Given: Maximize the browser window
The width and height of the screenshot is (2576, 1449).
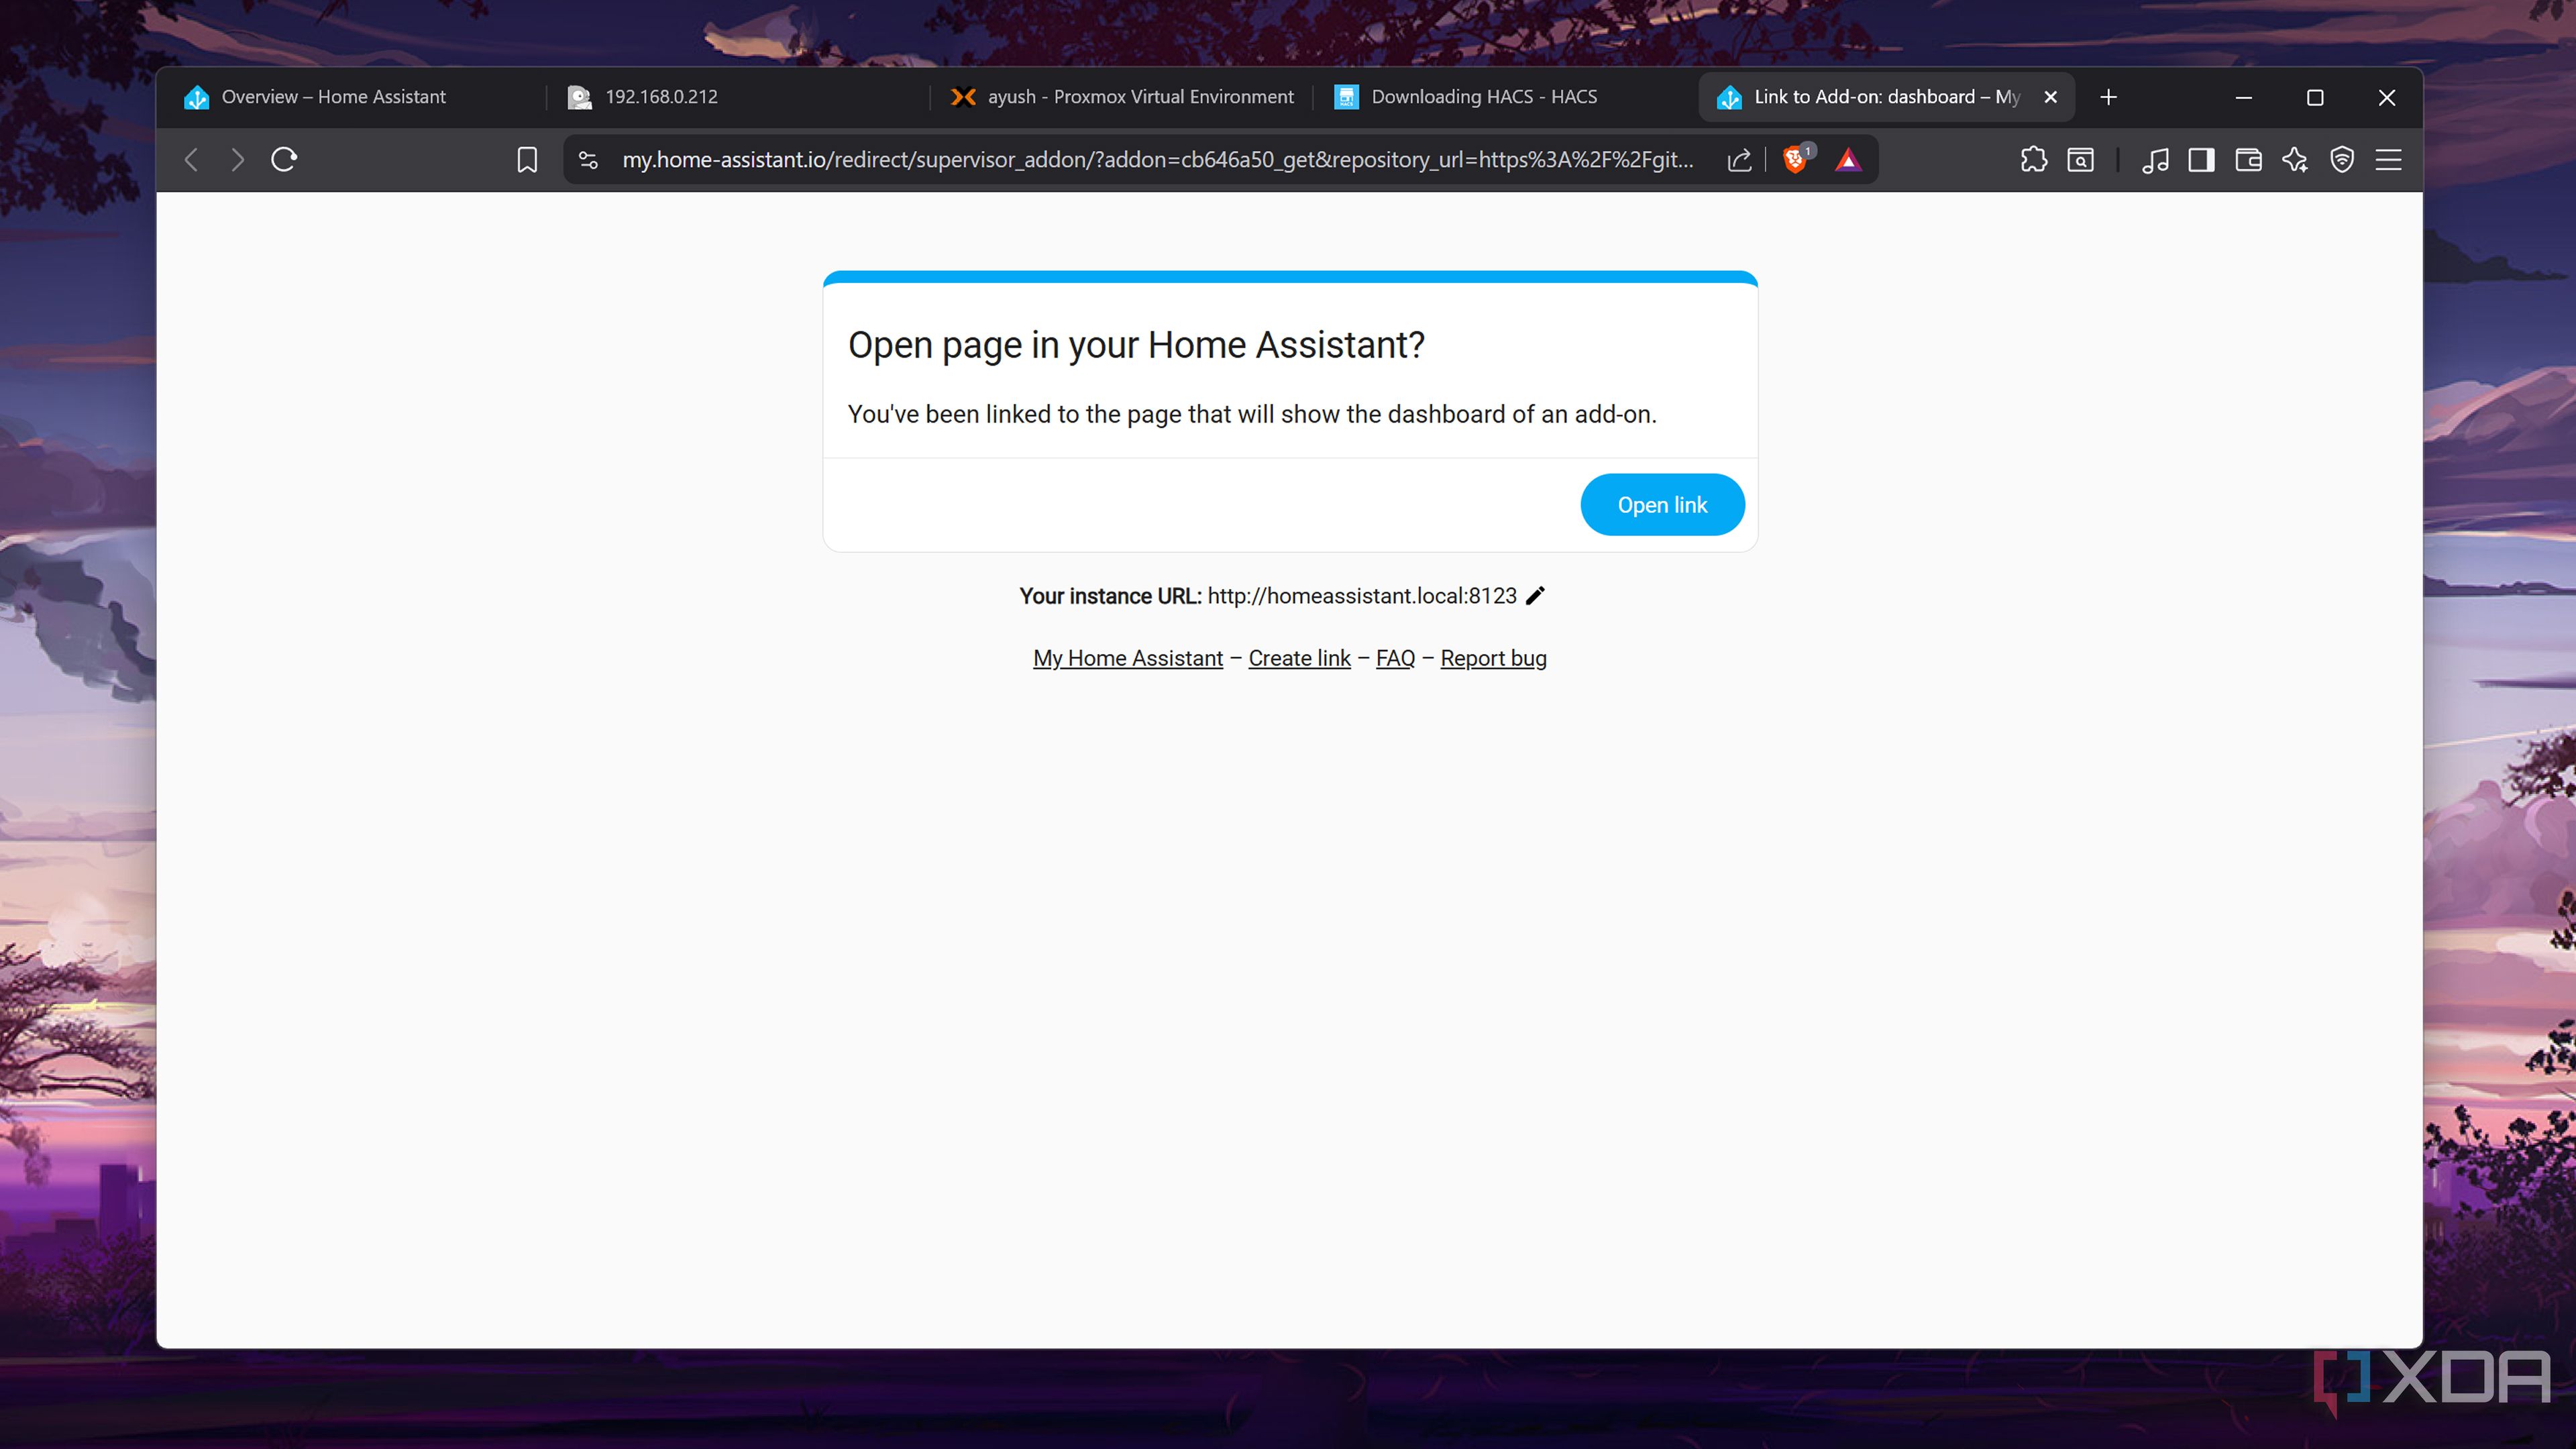Looking at the screenshot, I should pos(2314,97).
